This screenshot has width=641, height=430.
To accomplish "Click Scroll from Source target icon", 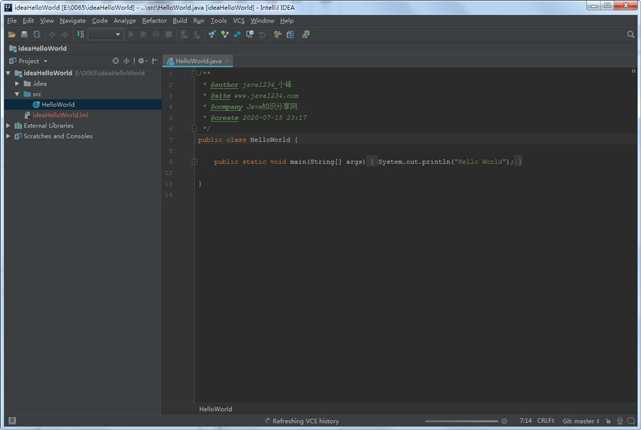I will 116,61.
